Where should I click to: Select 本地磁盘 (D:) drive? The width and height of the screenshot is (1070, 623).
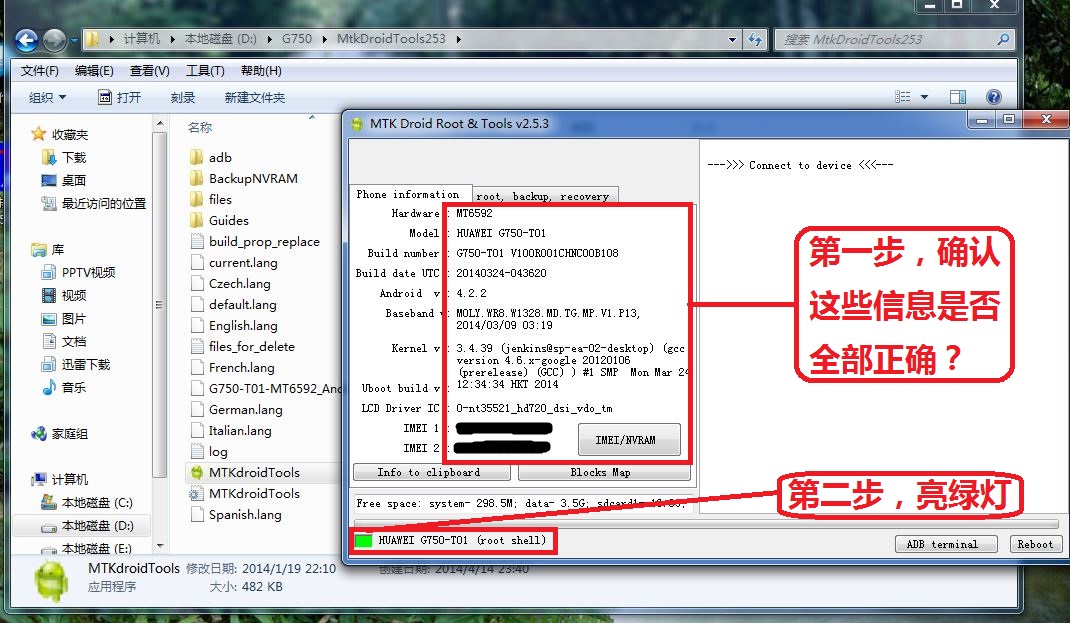[x=87, y=526]
